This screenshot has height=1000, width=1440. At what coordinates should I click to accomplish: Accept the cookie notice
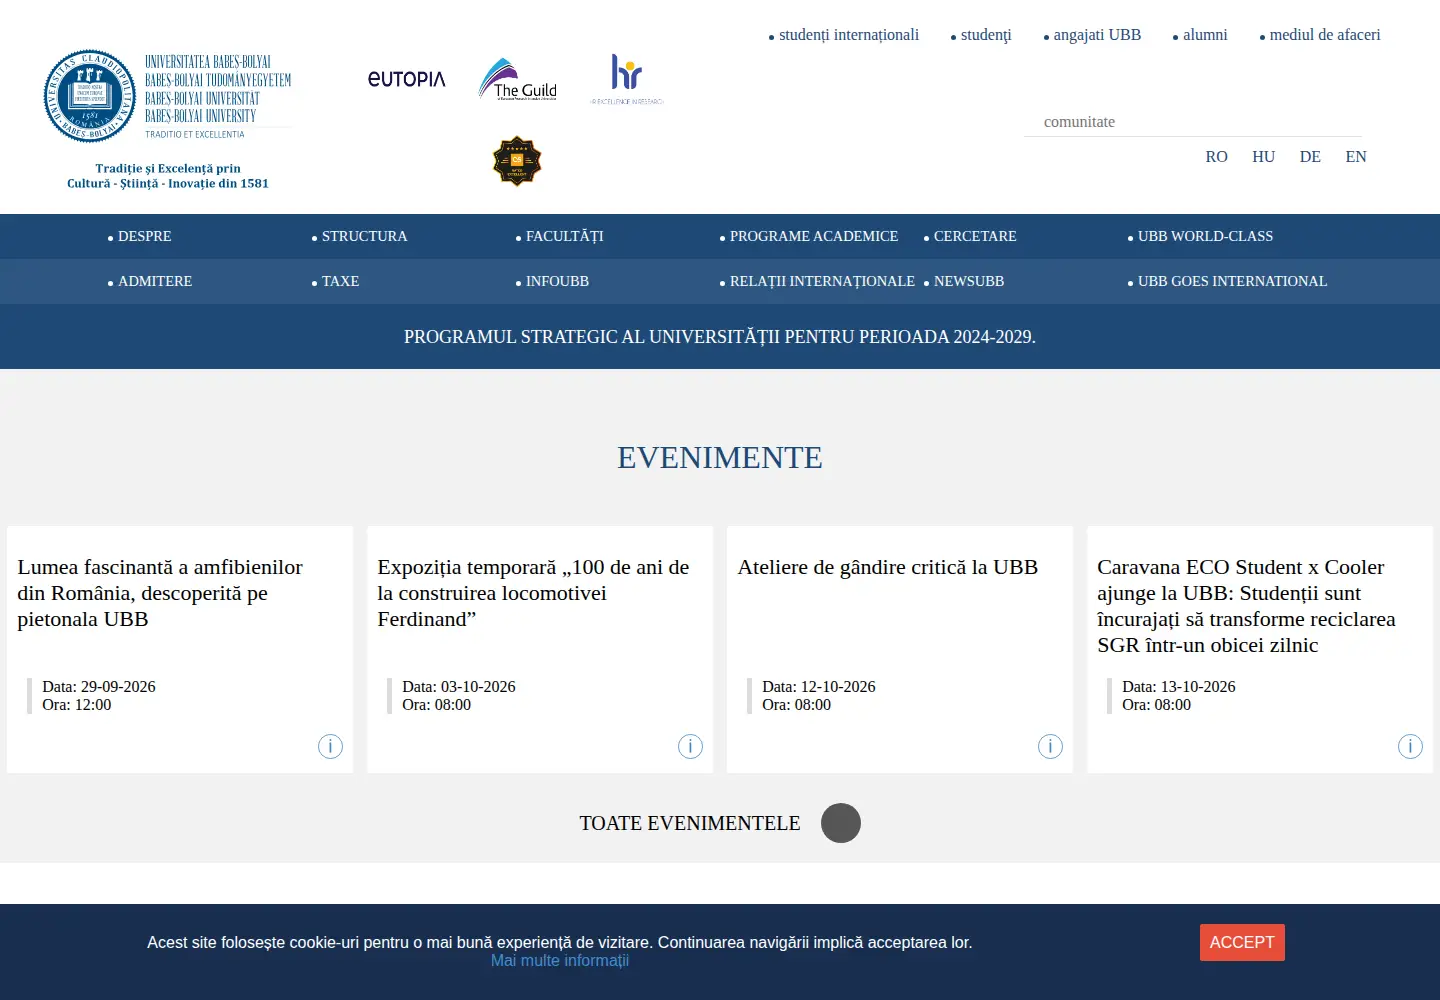click(1242, 942)
